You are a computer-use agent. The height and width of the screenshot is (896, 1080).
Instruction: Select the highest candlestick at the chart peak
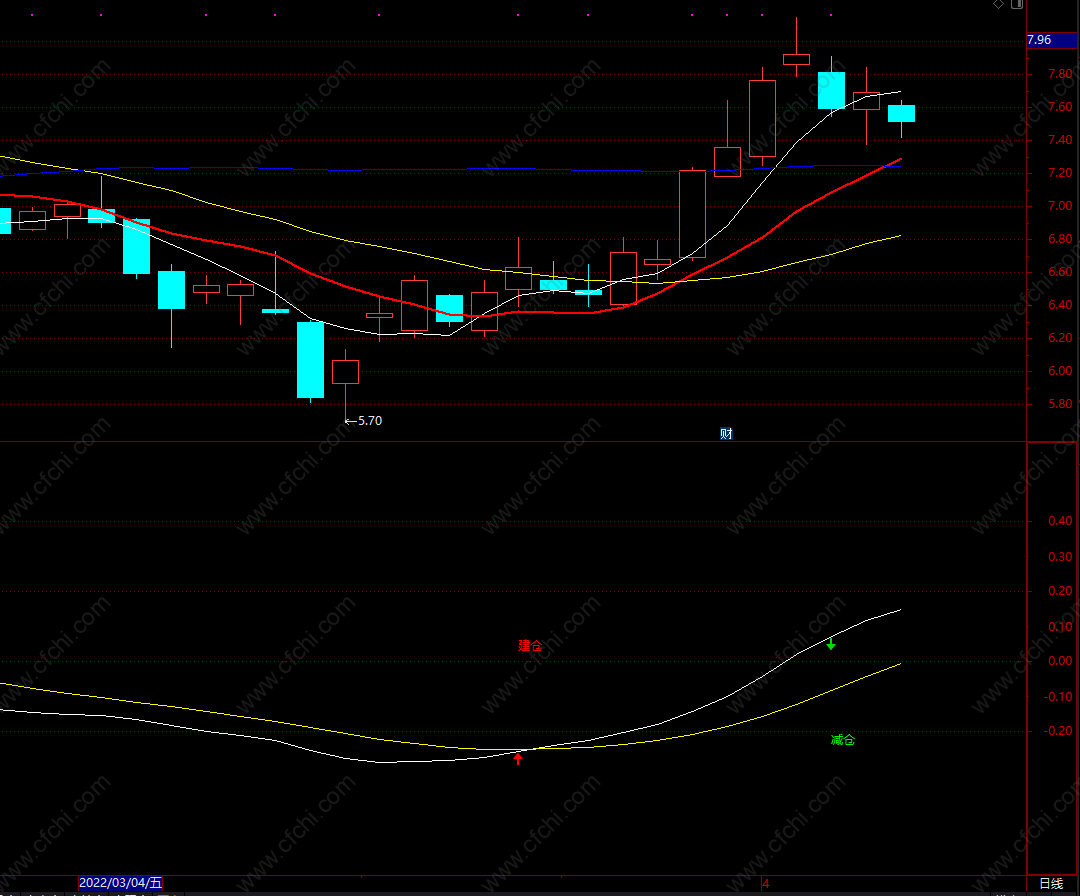tap(796, 59)
